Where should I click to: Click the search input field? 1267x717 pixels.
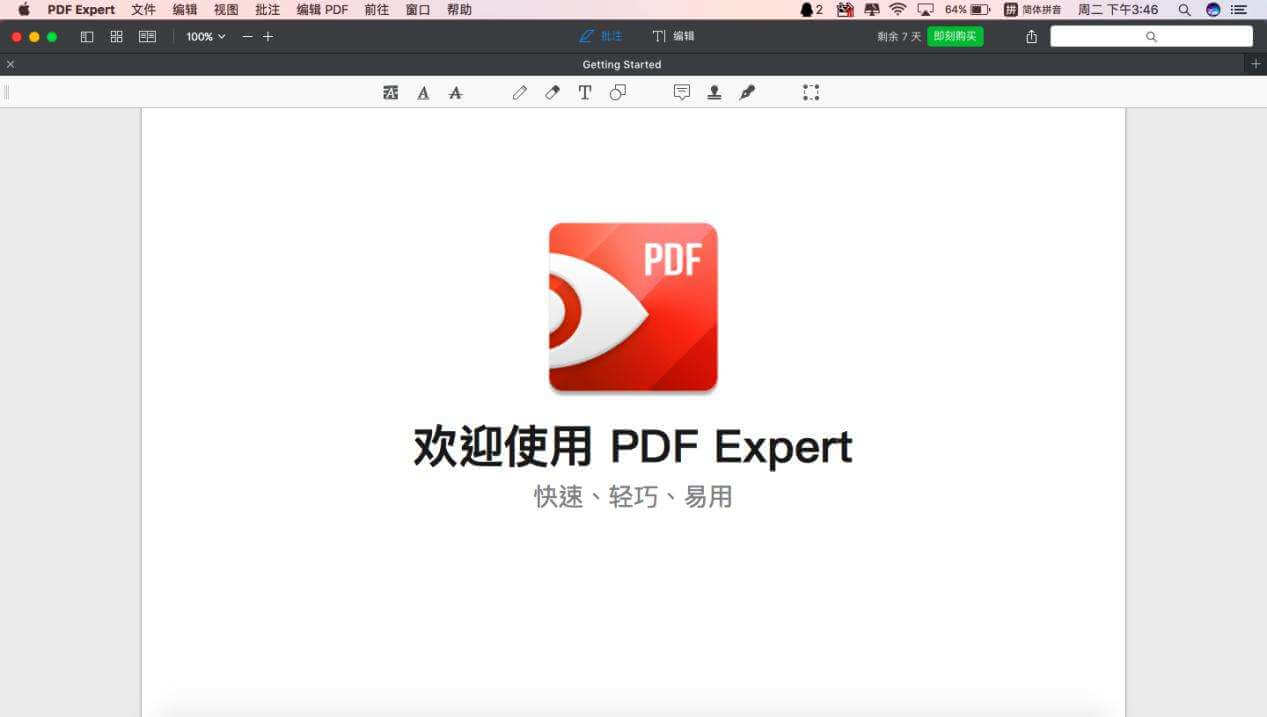[x=1151, y=36]
